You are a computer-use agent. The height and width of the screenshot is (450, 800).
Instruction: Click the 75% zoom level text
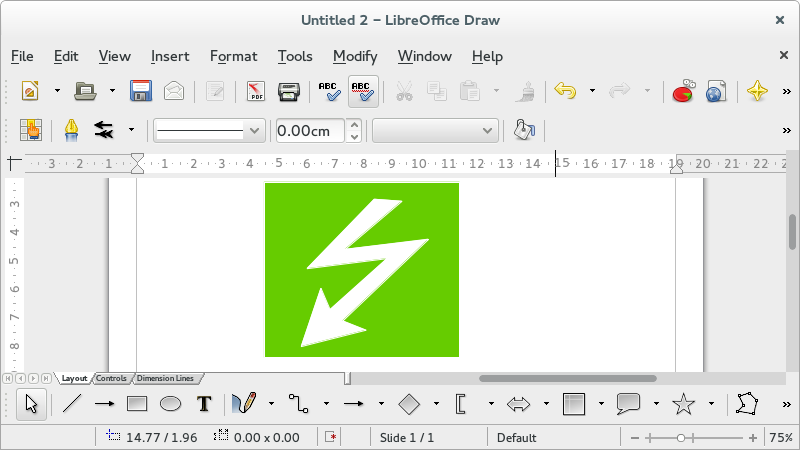(781, 438)
